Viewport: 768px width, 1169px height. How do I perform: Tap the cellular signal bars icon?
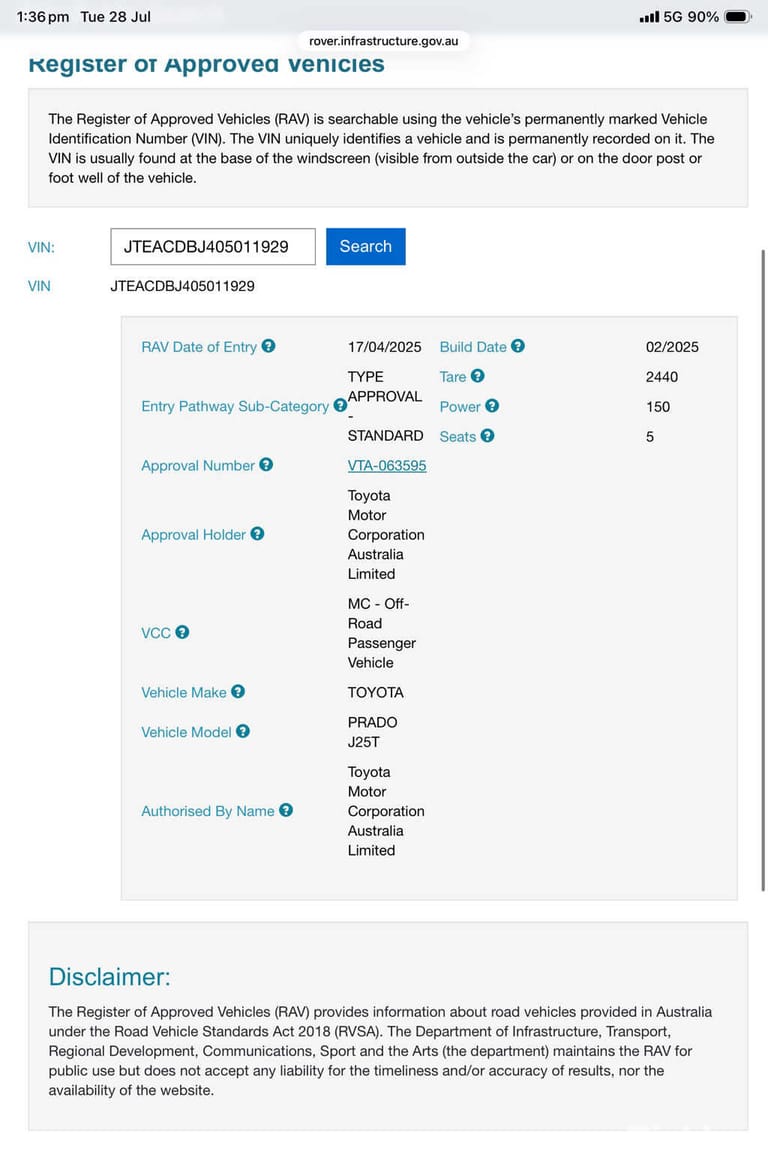click(x=649, y=16)
